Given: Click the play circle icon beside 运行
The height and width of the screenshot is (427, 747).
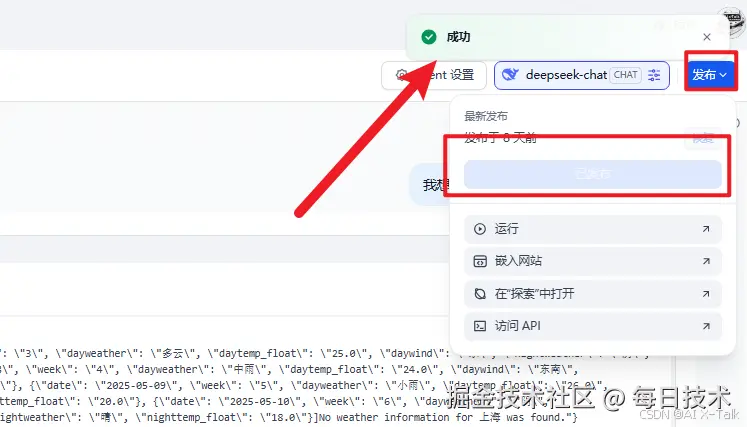Looking at the screenshot, I should (x=480, y=229).
